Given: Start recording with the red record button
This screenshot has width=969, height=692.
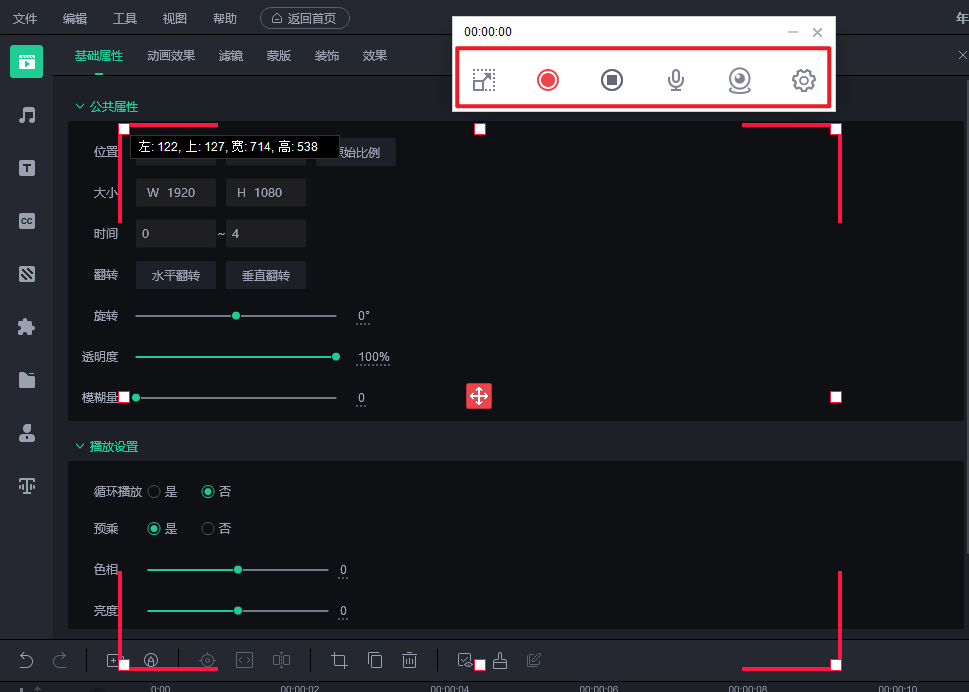Looking at the screenshot, I should [548, 80].
